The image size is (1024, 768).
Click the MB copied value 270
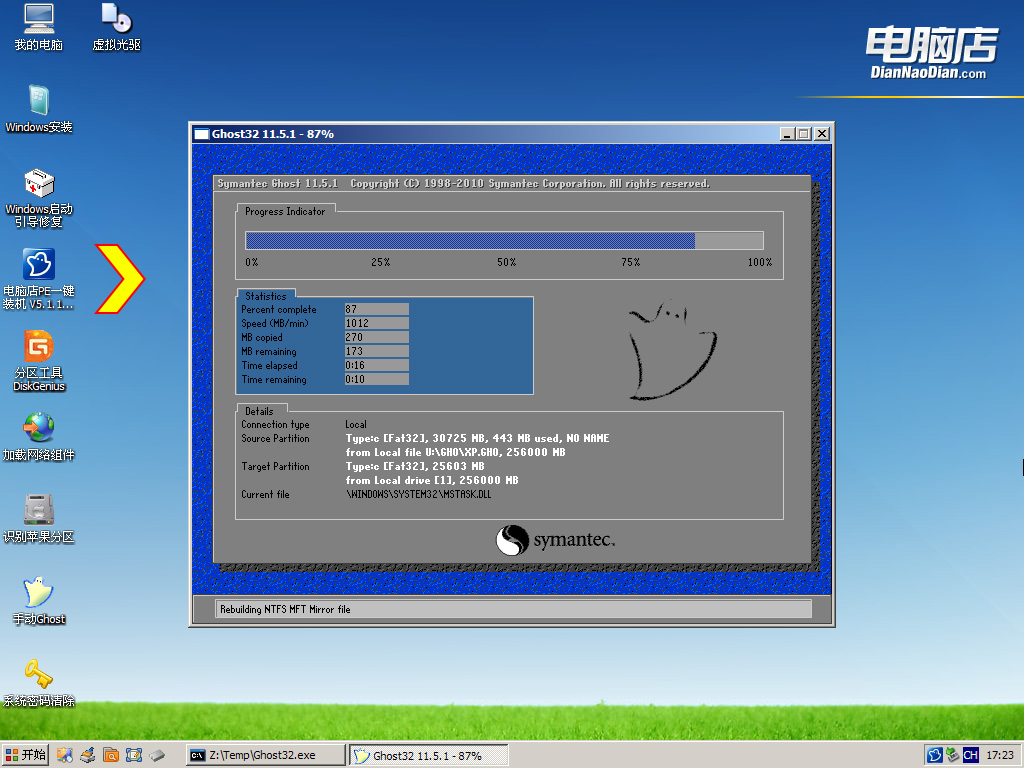click(x=377, y=337)
